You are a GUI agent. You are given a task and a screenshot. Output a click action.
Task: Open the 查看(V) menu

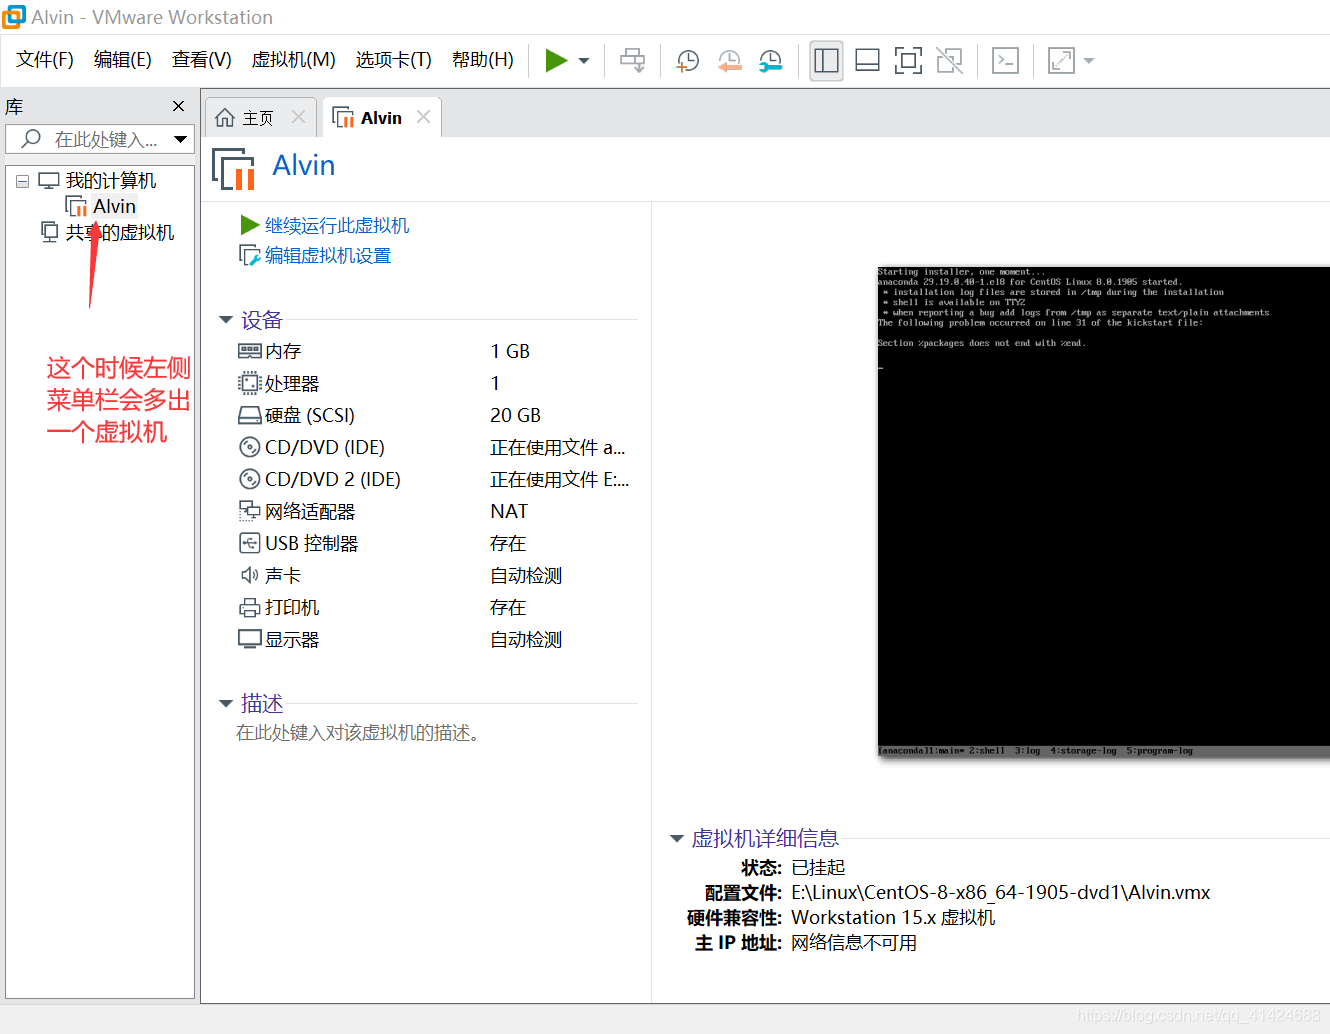pos(202,60)
